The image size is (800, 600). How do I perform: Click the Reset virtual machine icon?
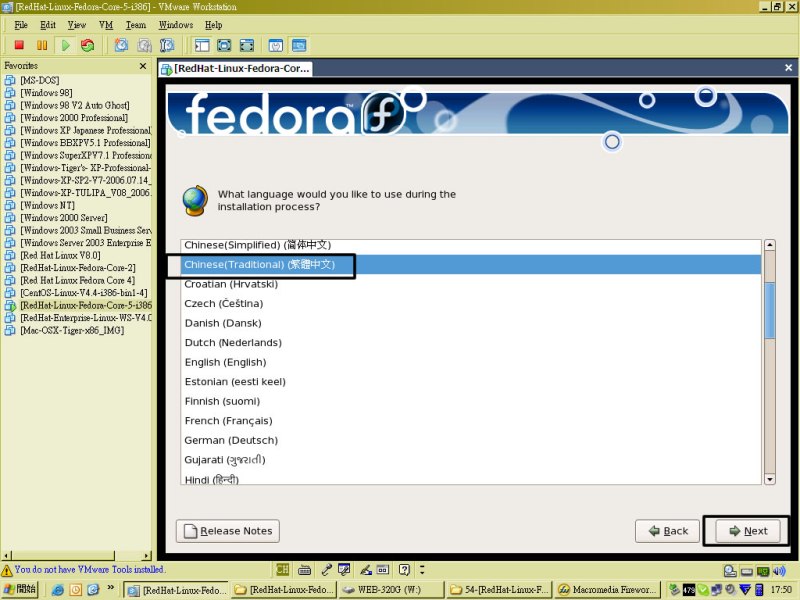click(88, 45)
